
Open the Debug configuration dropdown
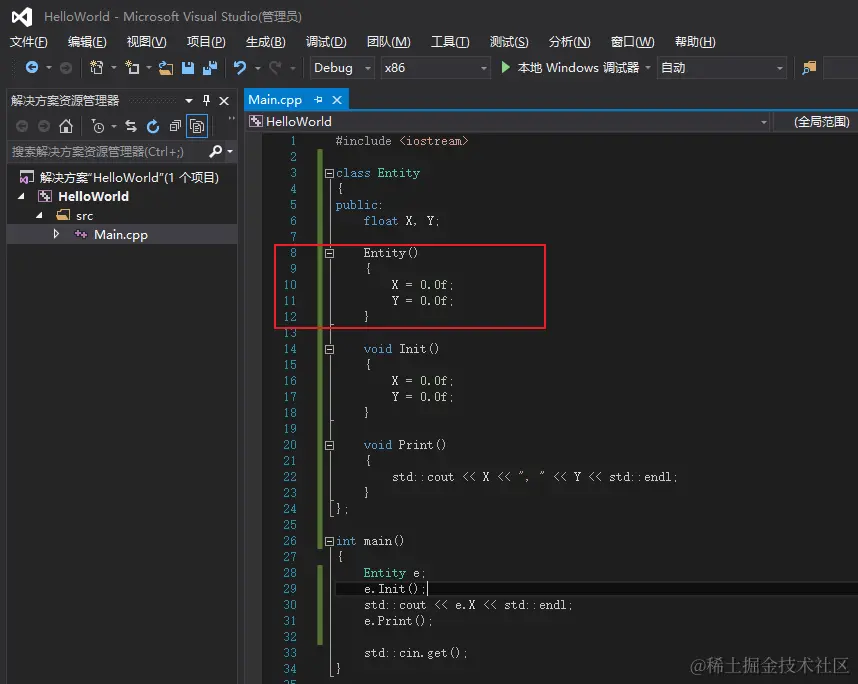342,68
